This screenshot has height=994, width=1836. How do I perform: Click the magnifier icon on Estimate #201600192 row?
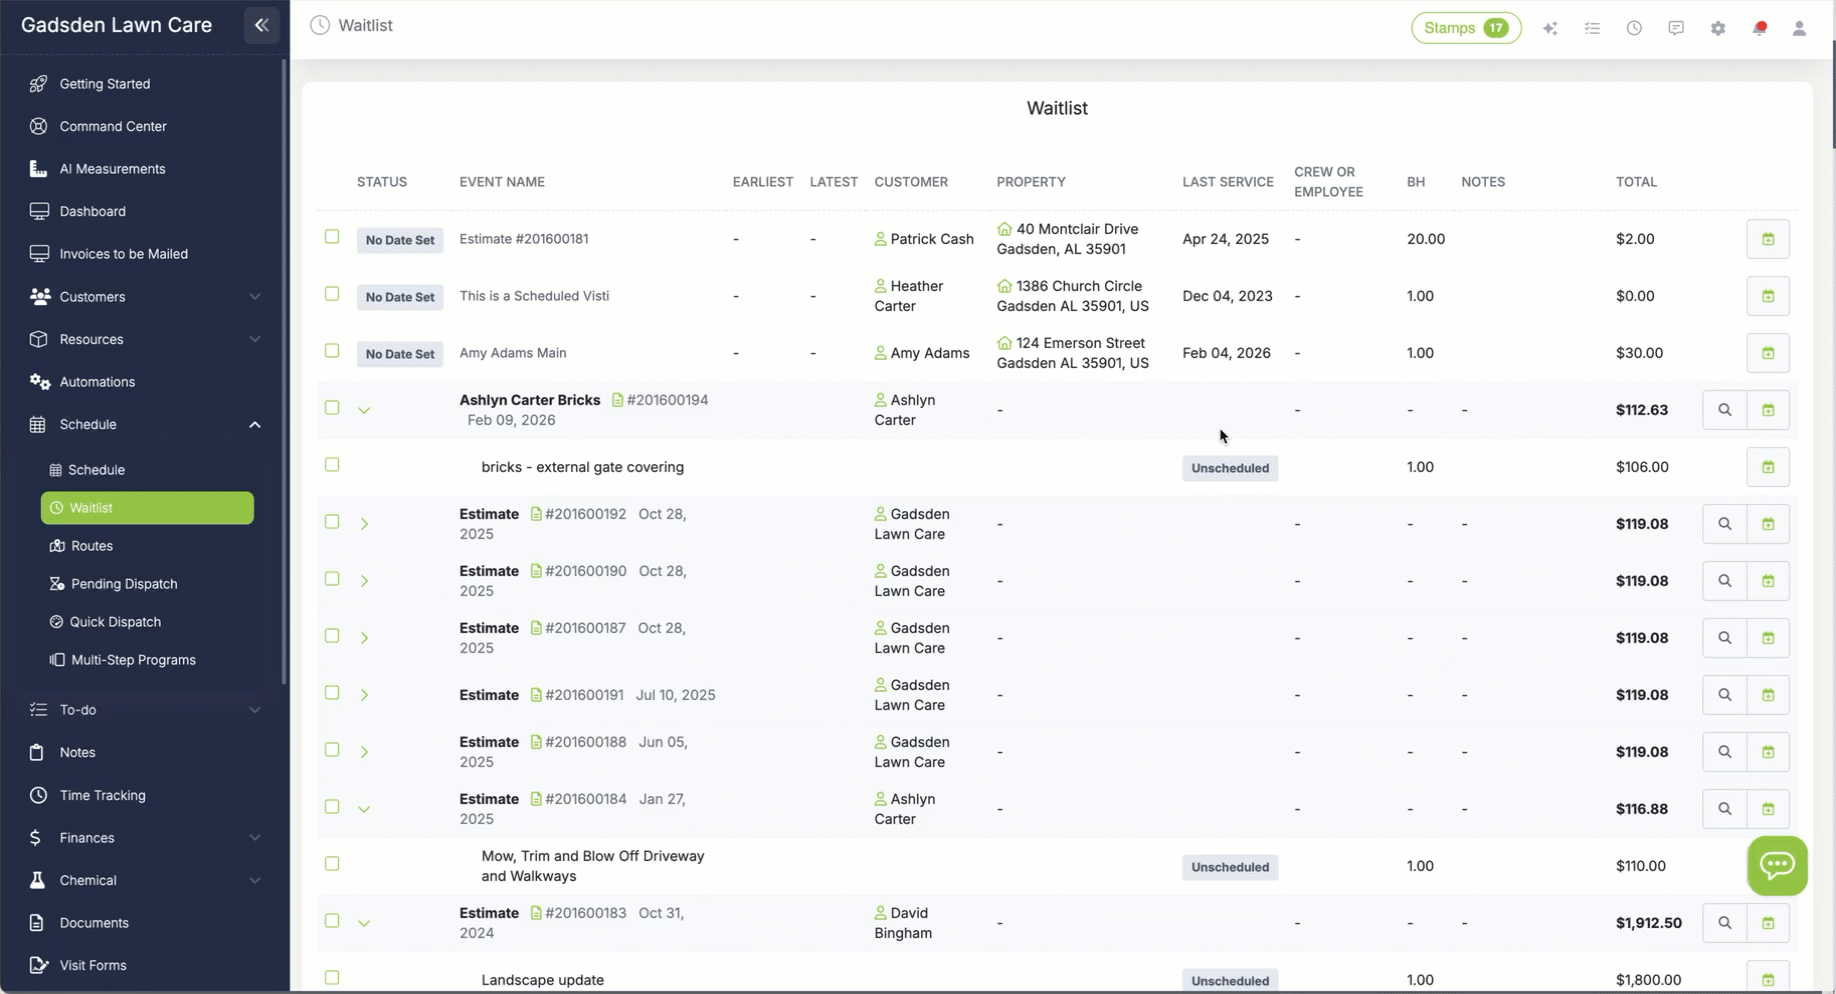[x=1724, y=523]
